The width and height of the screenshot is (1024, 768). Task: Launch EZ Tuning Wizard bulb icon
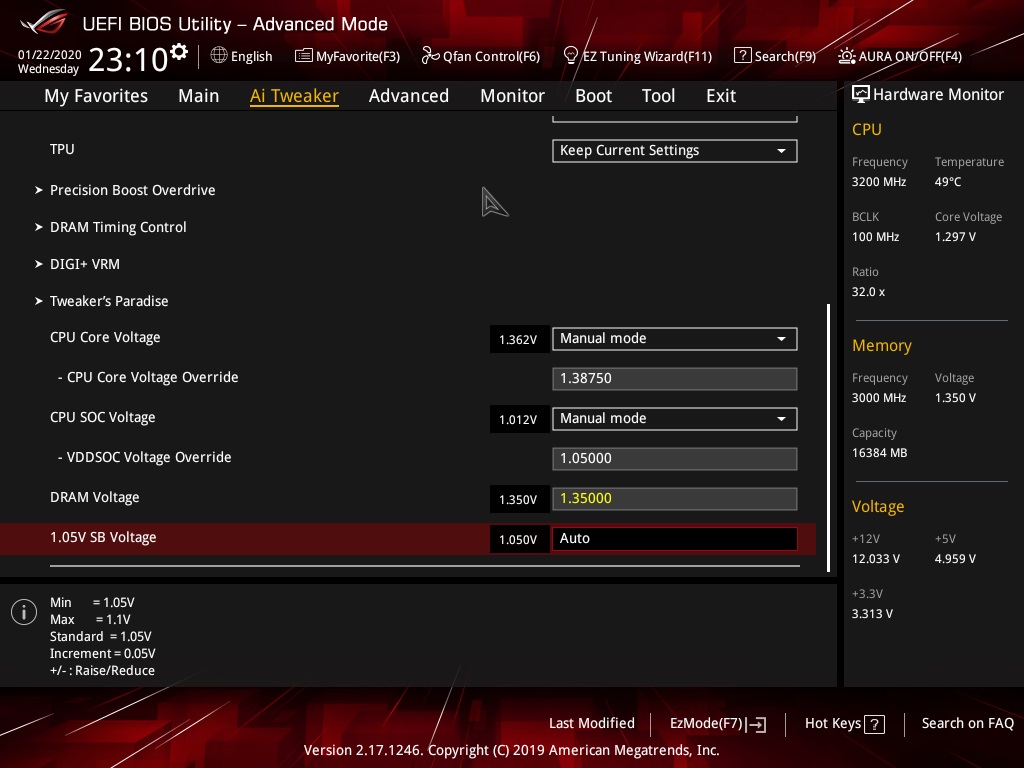point(571,56)
